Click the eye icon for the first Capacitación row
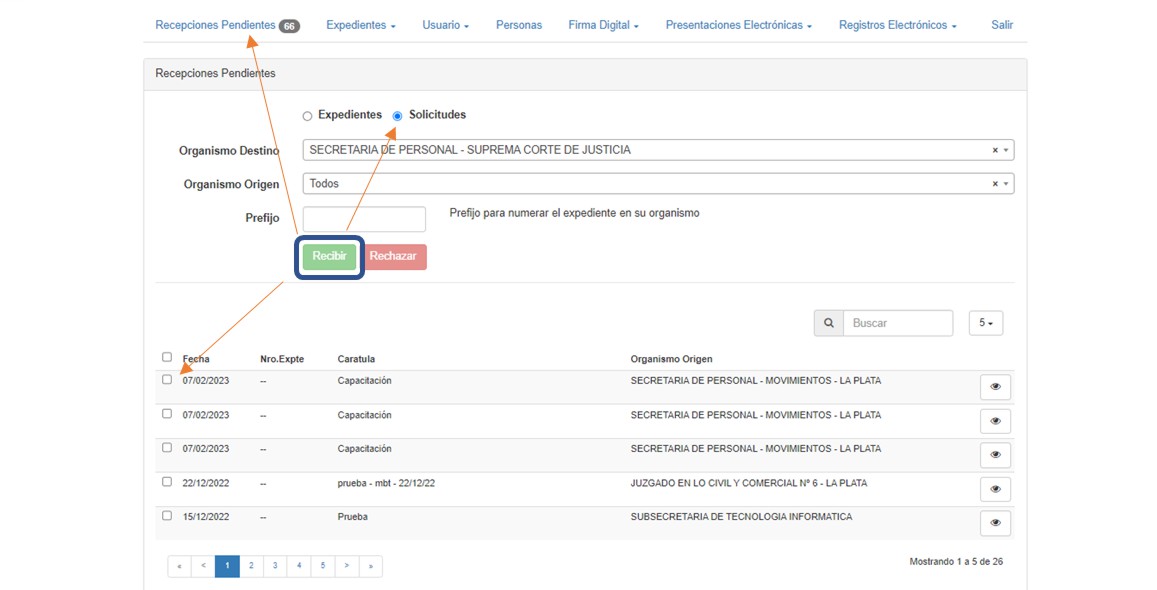Screen dimensions: 1157x590 [x=995, y=387]
